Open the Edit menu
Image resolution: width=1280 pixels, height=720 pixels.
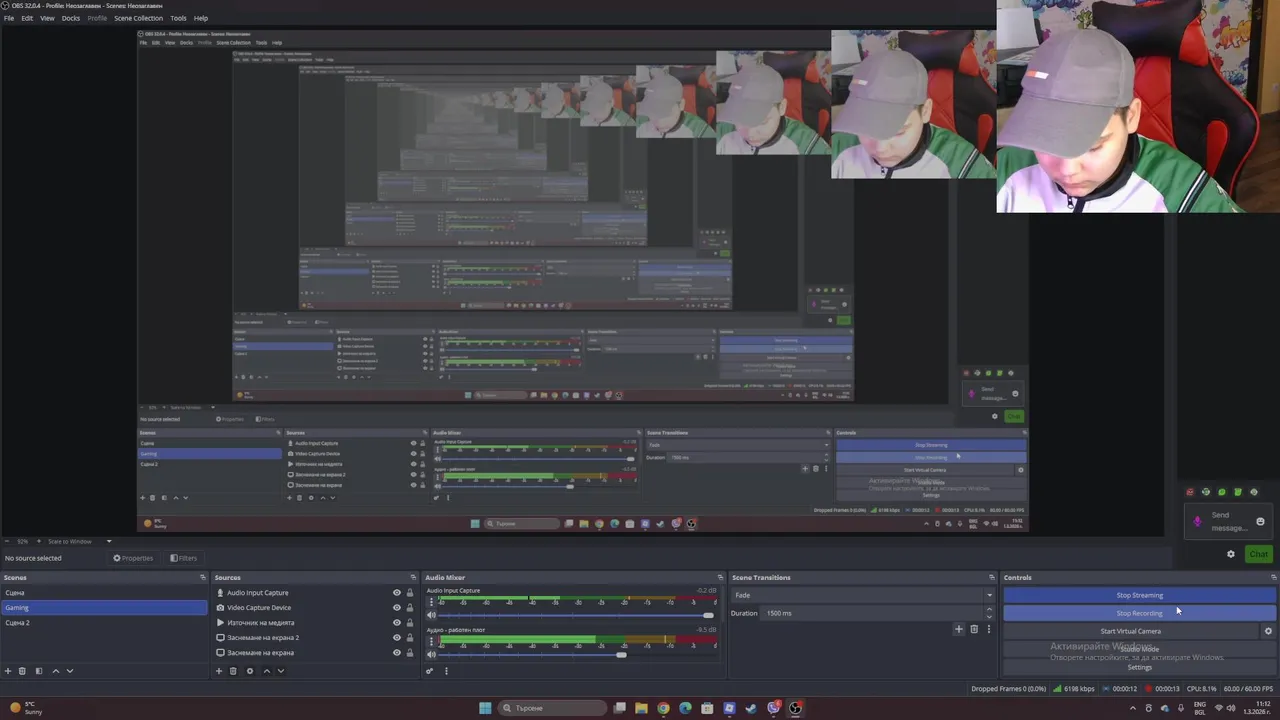point(27,18)
